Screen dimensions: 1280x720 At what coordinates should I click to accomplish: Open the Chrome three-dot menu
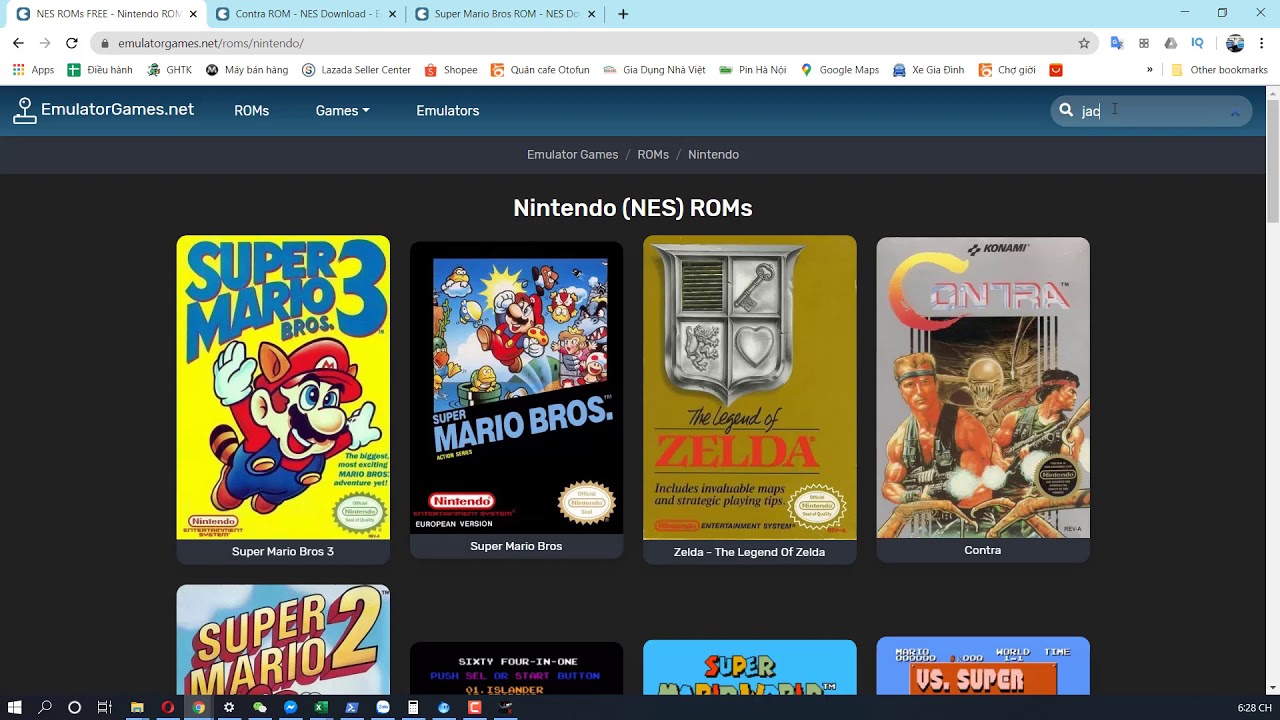[1262, 43]
